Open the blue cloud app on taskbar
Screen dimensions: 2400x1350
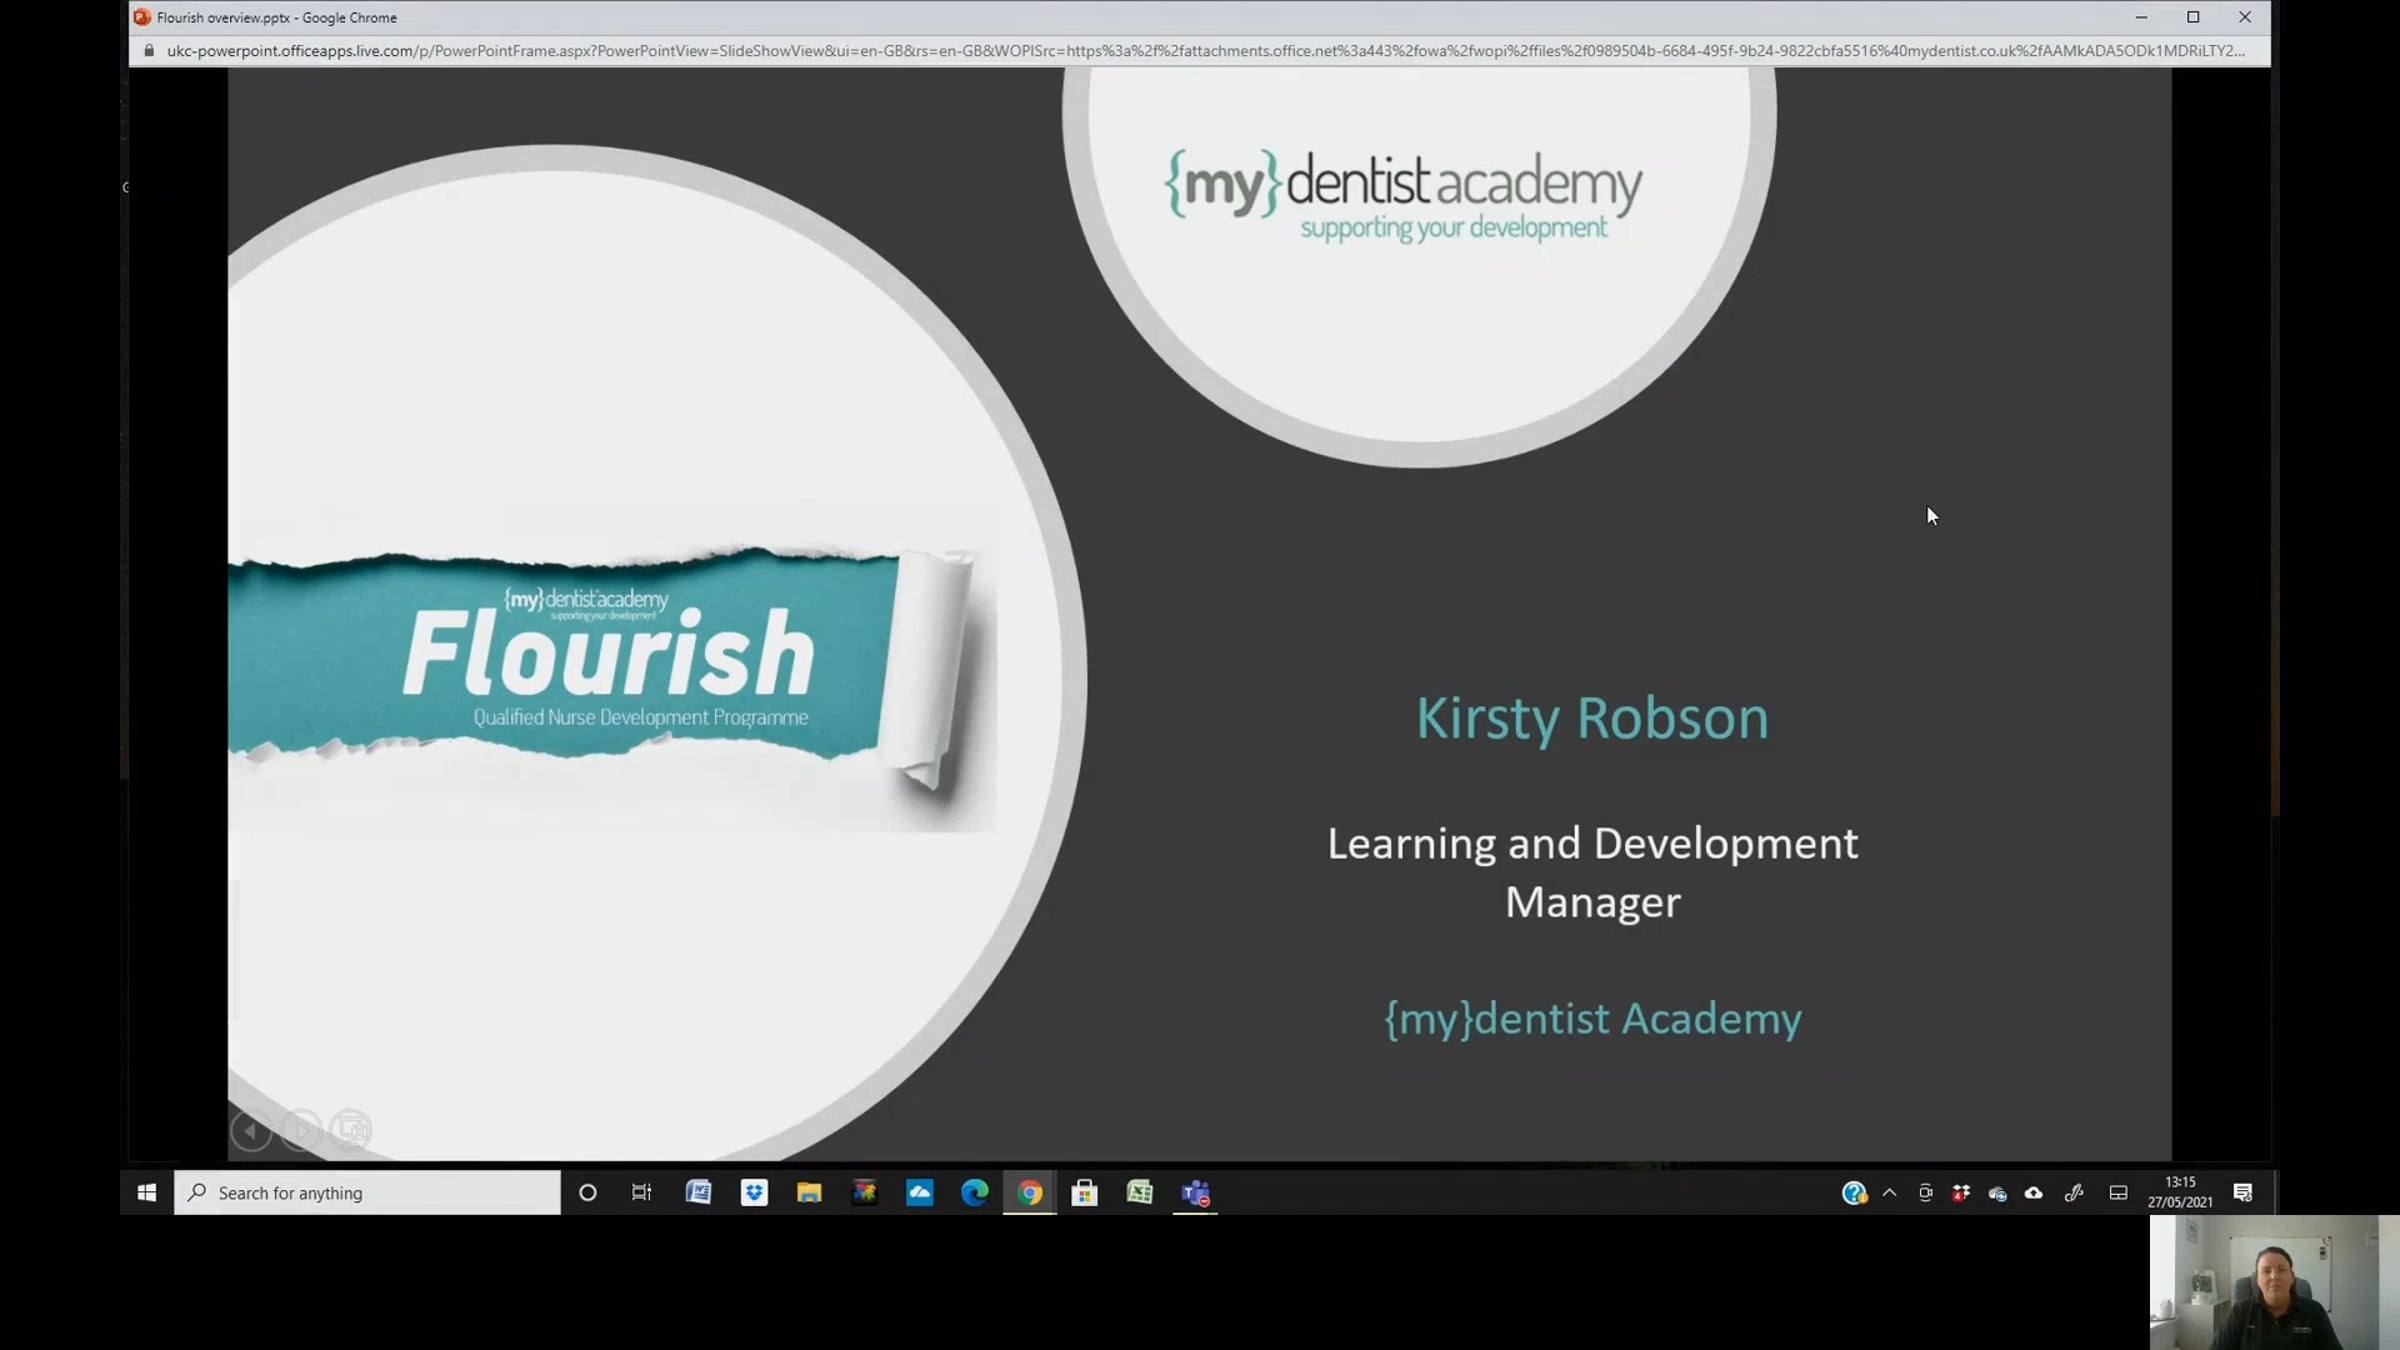[x=919, y=1192]
